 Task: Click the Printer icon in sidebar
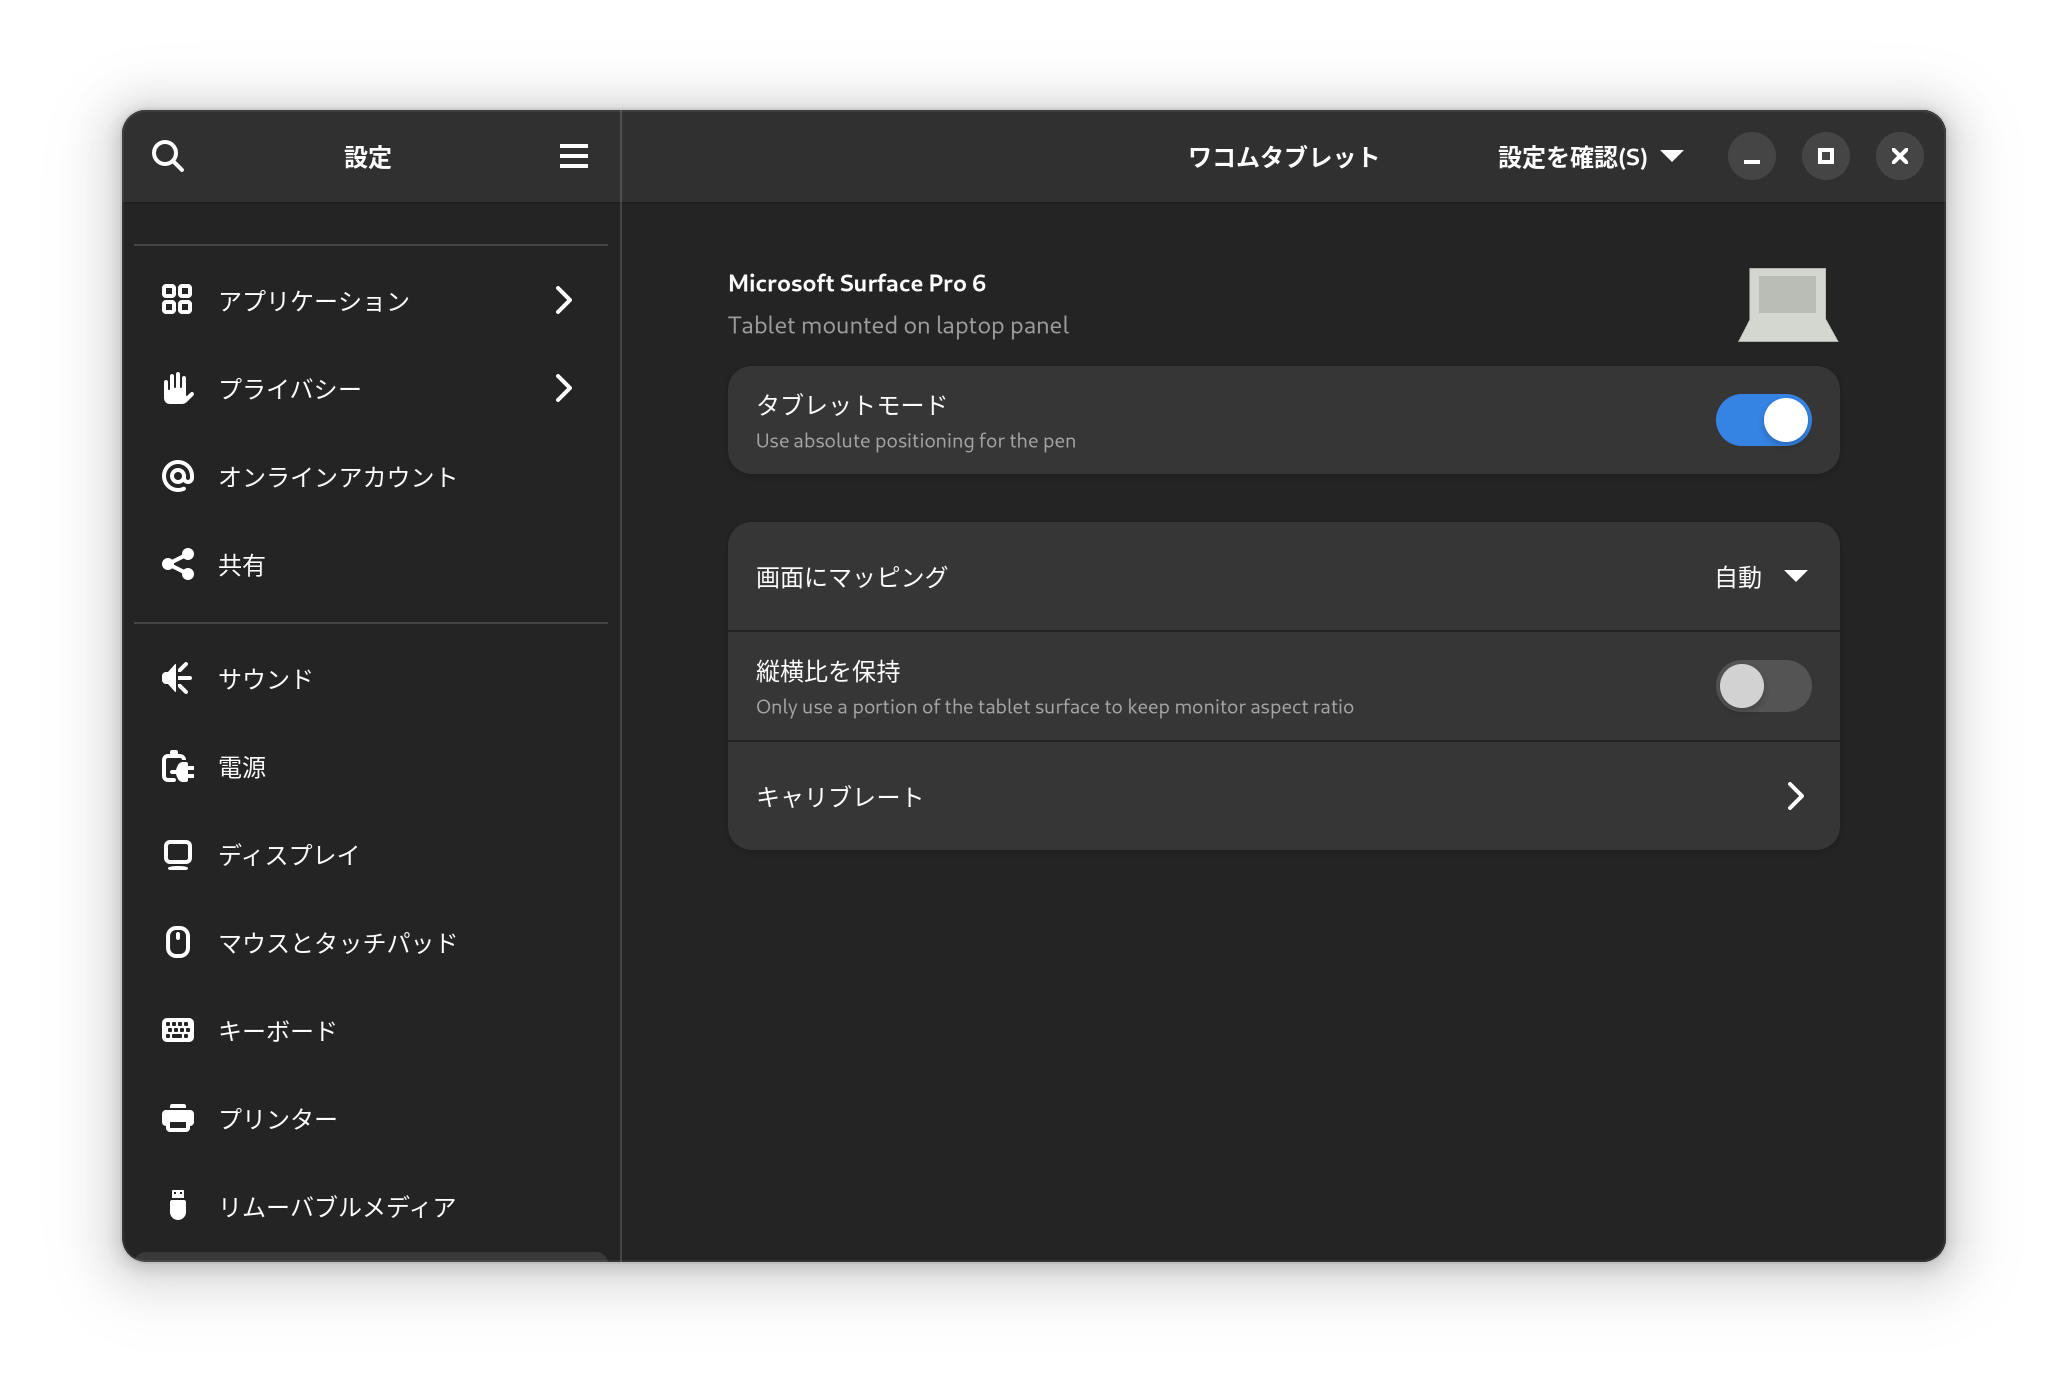[x=177, y=1118]
